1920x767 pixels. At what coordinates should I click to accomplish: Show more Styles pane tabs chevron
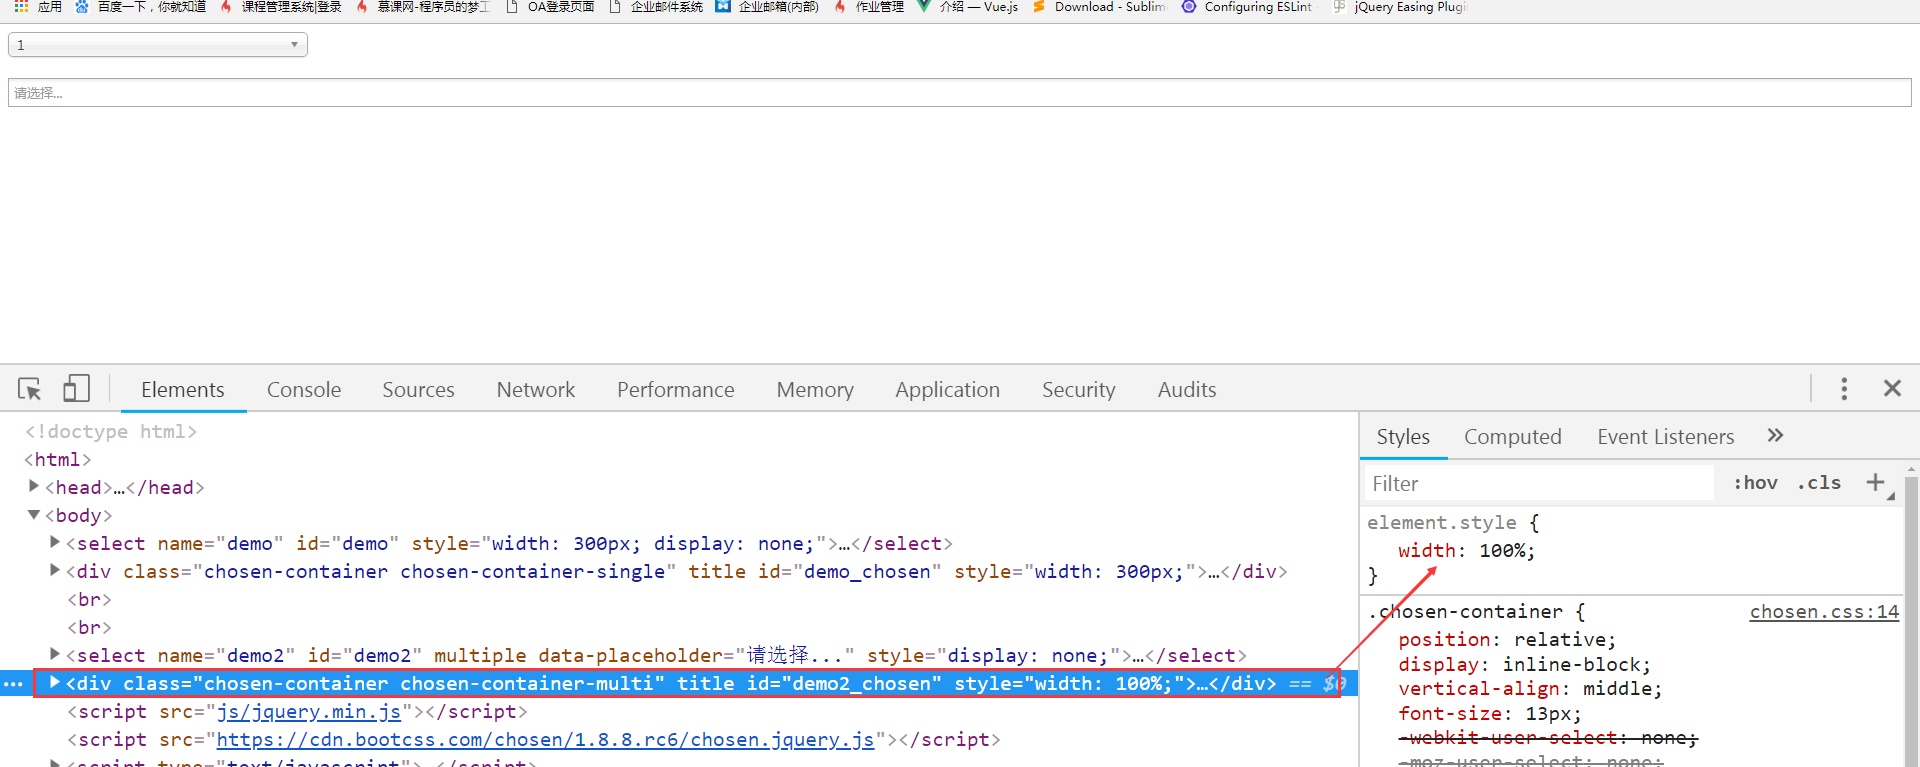coord(1775,435)
